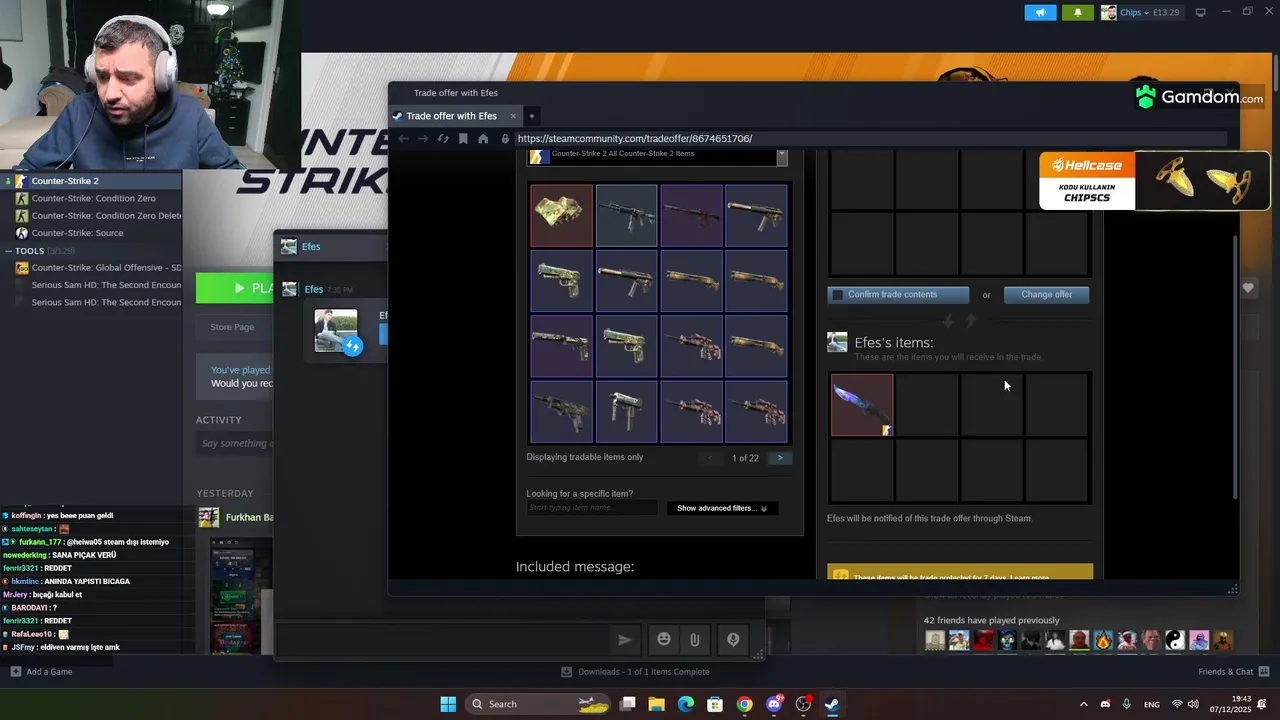Go to previous inventory page arrow
The width and height of the screenshot is (1280, 720).
(x=711, y=458)
